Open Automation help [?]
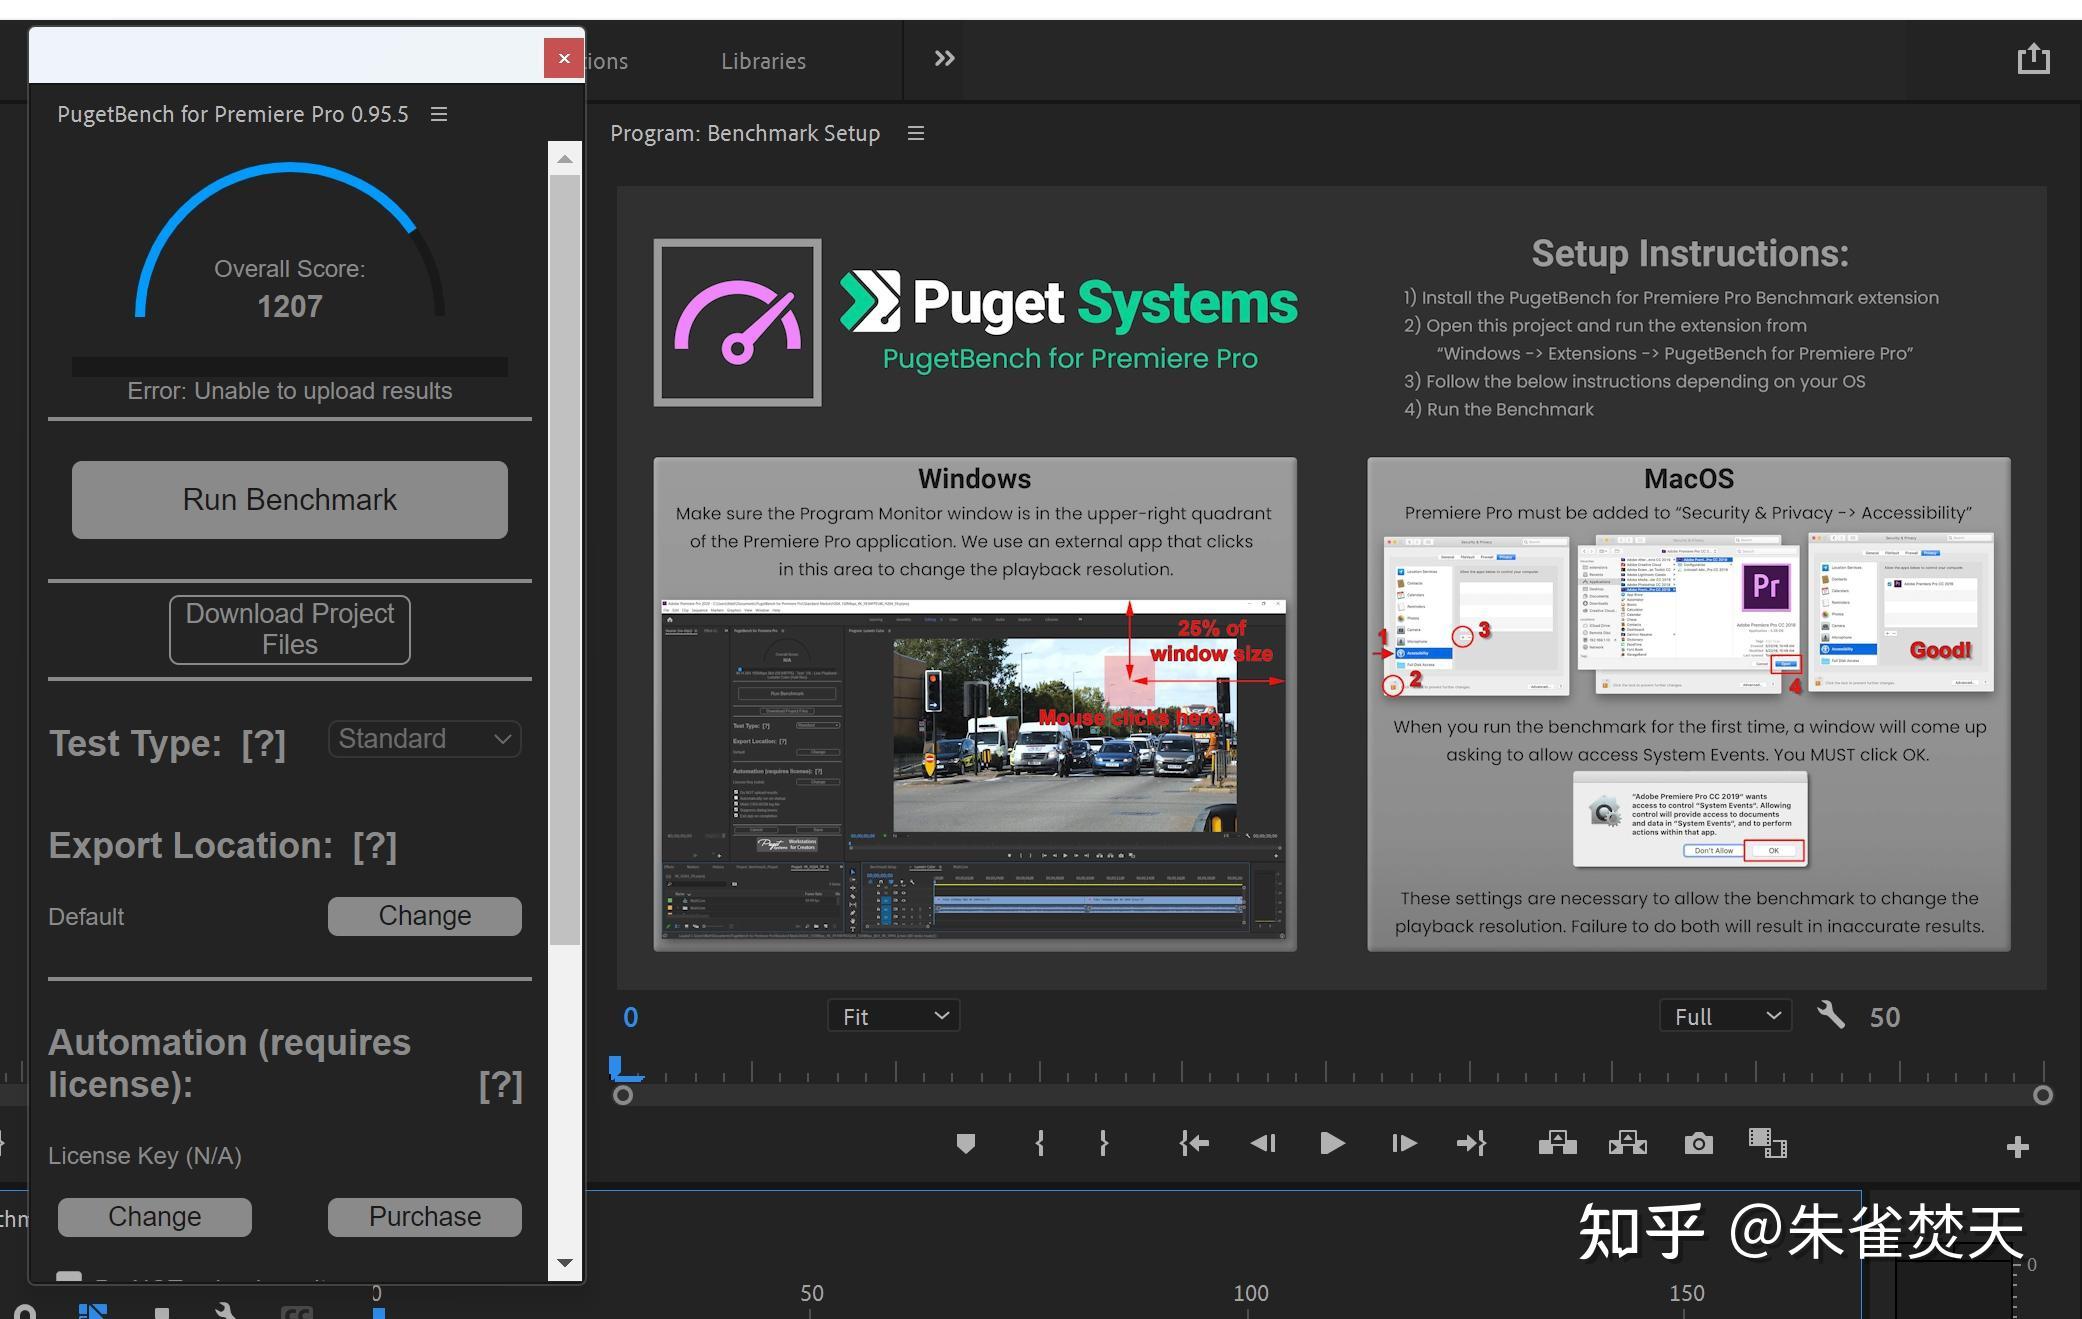This screenshot has height=1319, width=2082. tap(501, 1085)
